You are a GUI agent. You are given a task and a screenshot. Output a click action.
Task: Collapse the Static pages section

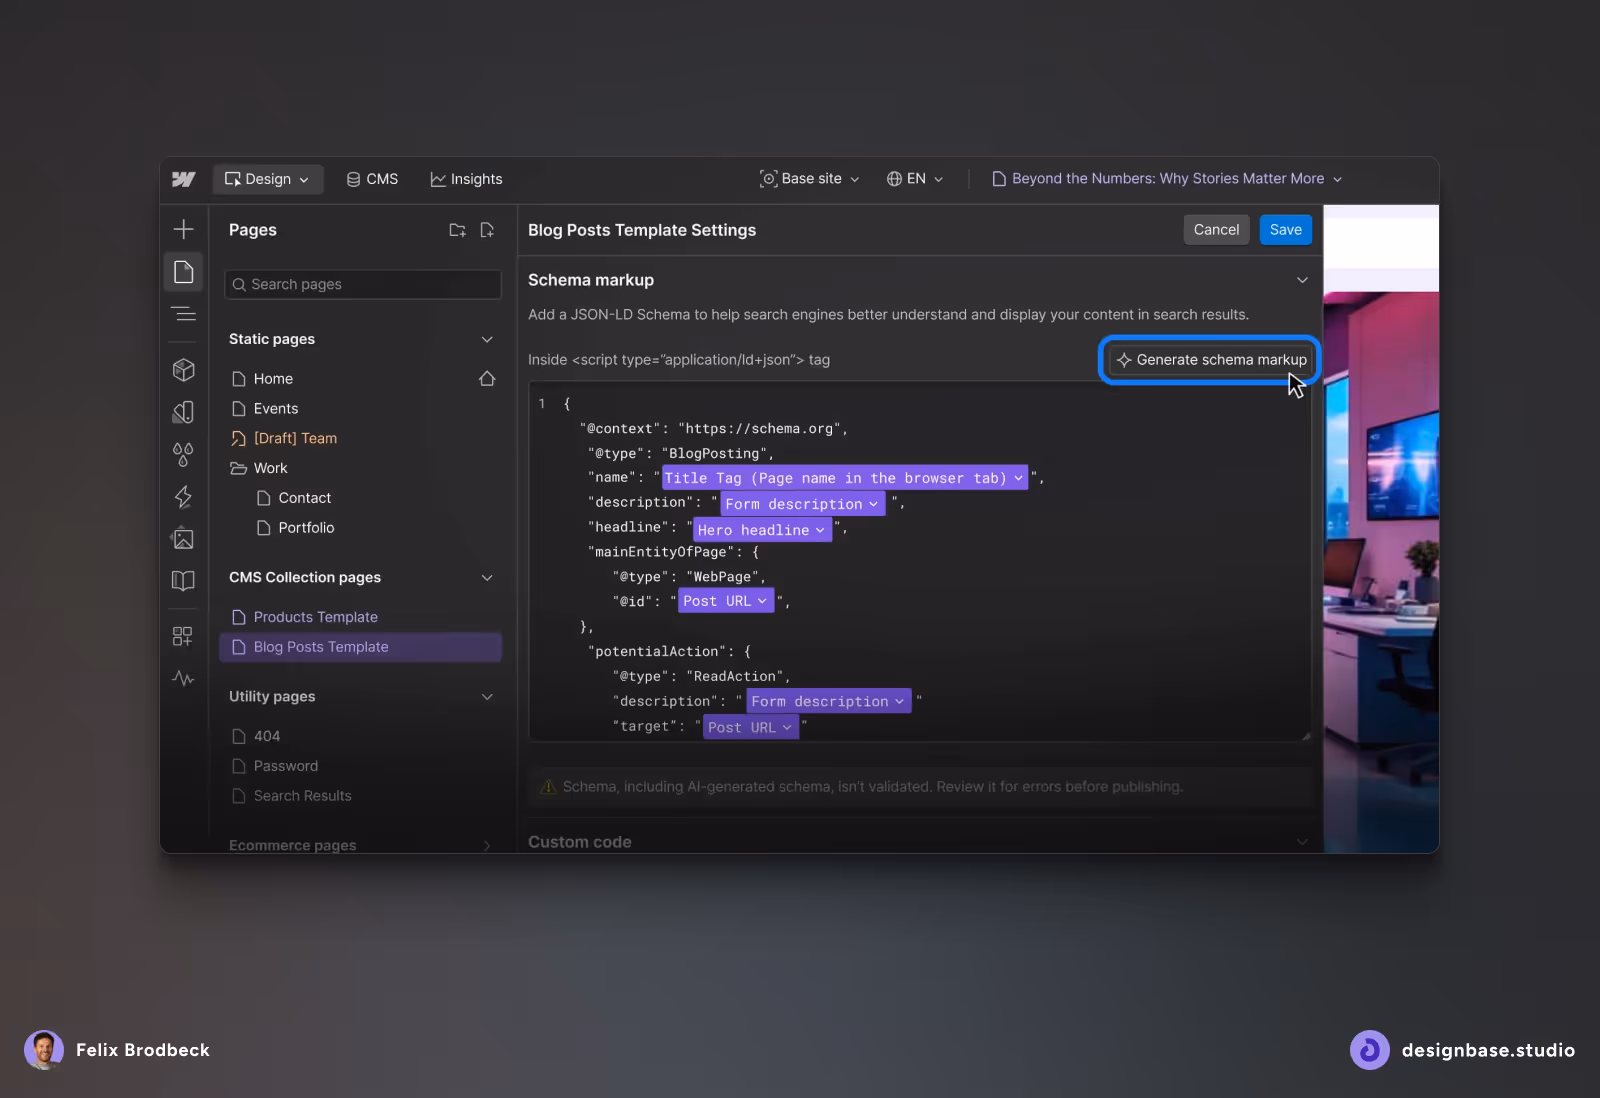(487, 339)
